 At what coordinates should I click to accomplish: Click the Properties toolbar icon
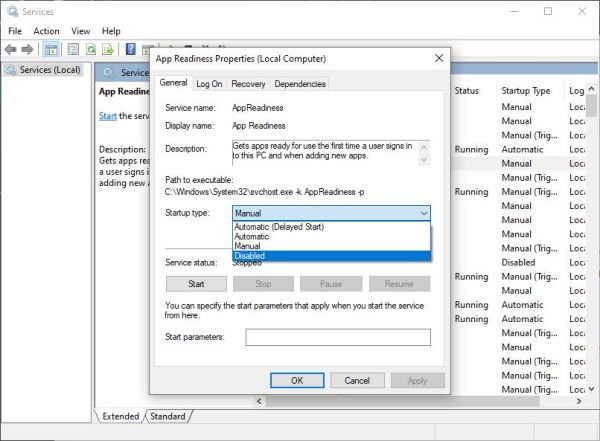[73, 49]
